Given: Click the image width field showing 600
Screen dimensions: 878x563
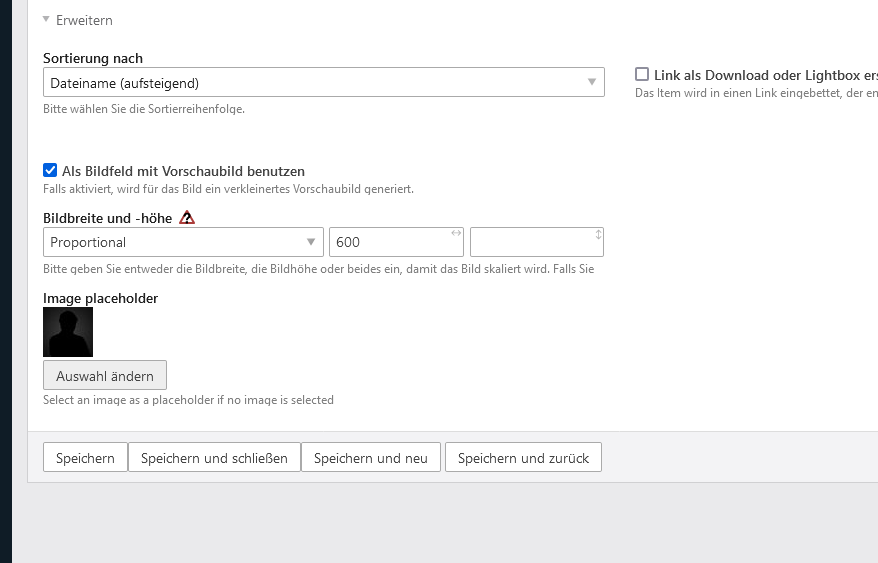Looking at the screenshot, I should (x=390, y=242).
